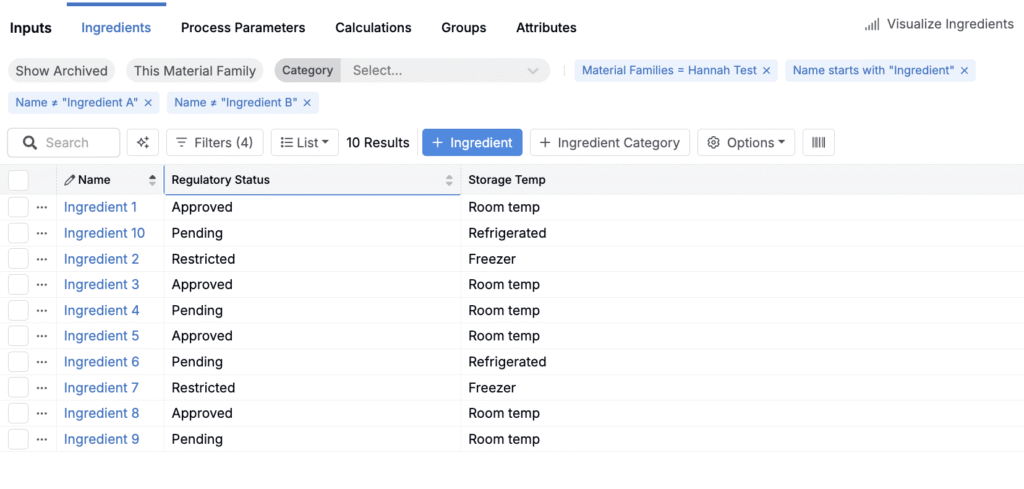
Task: Click the sort arrows in the Name column
Action: [152, 180]
